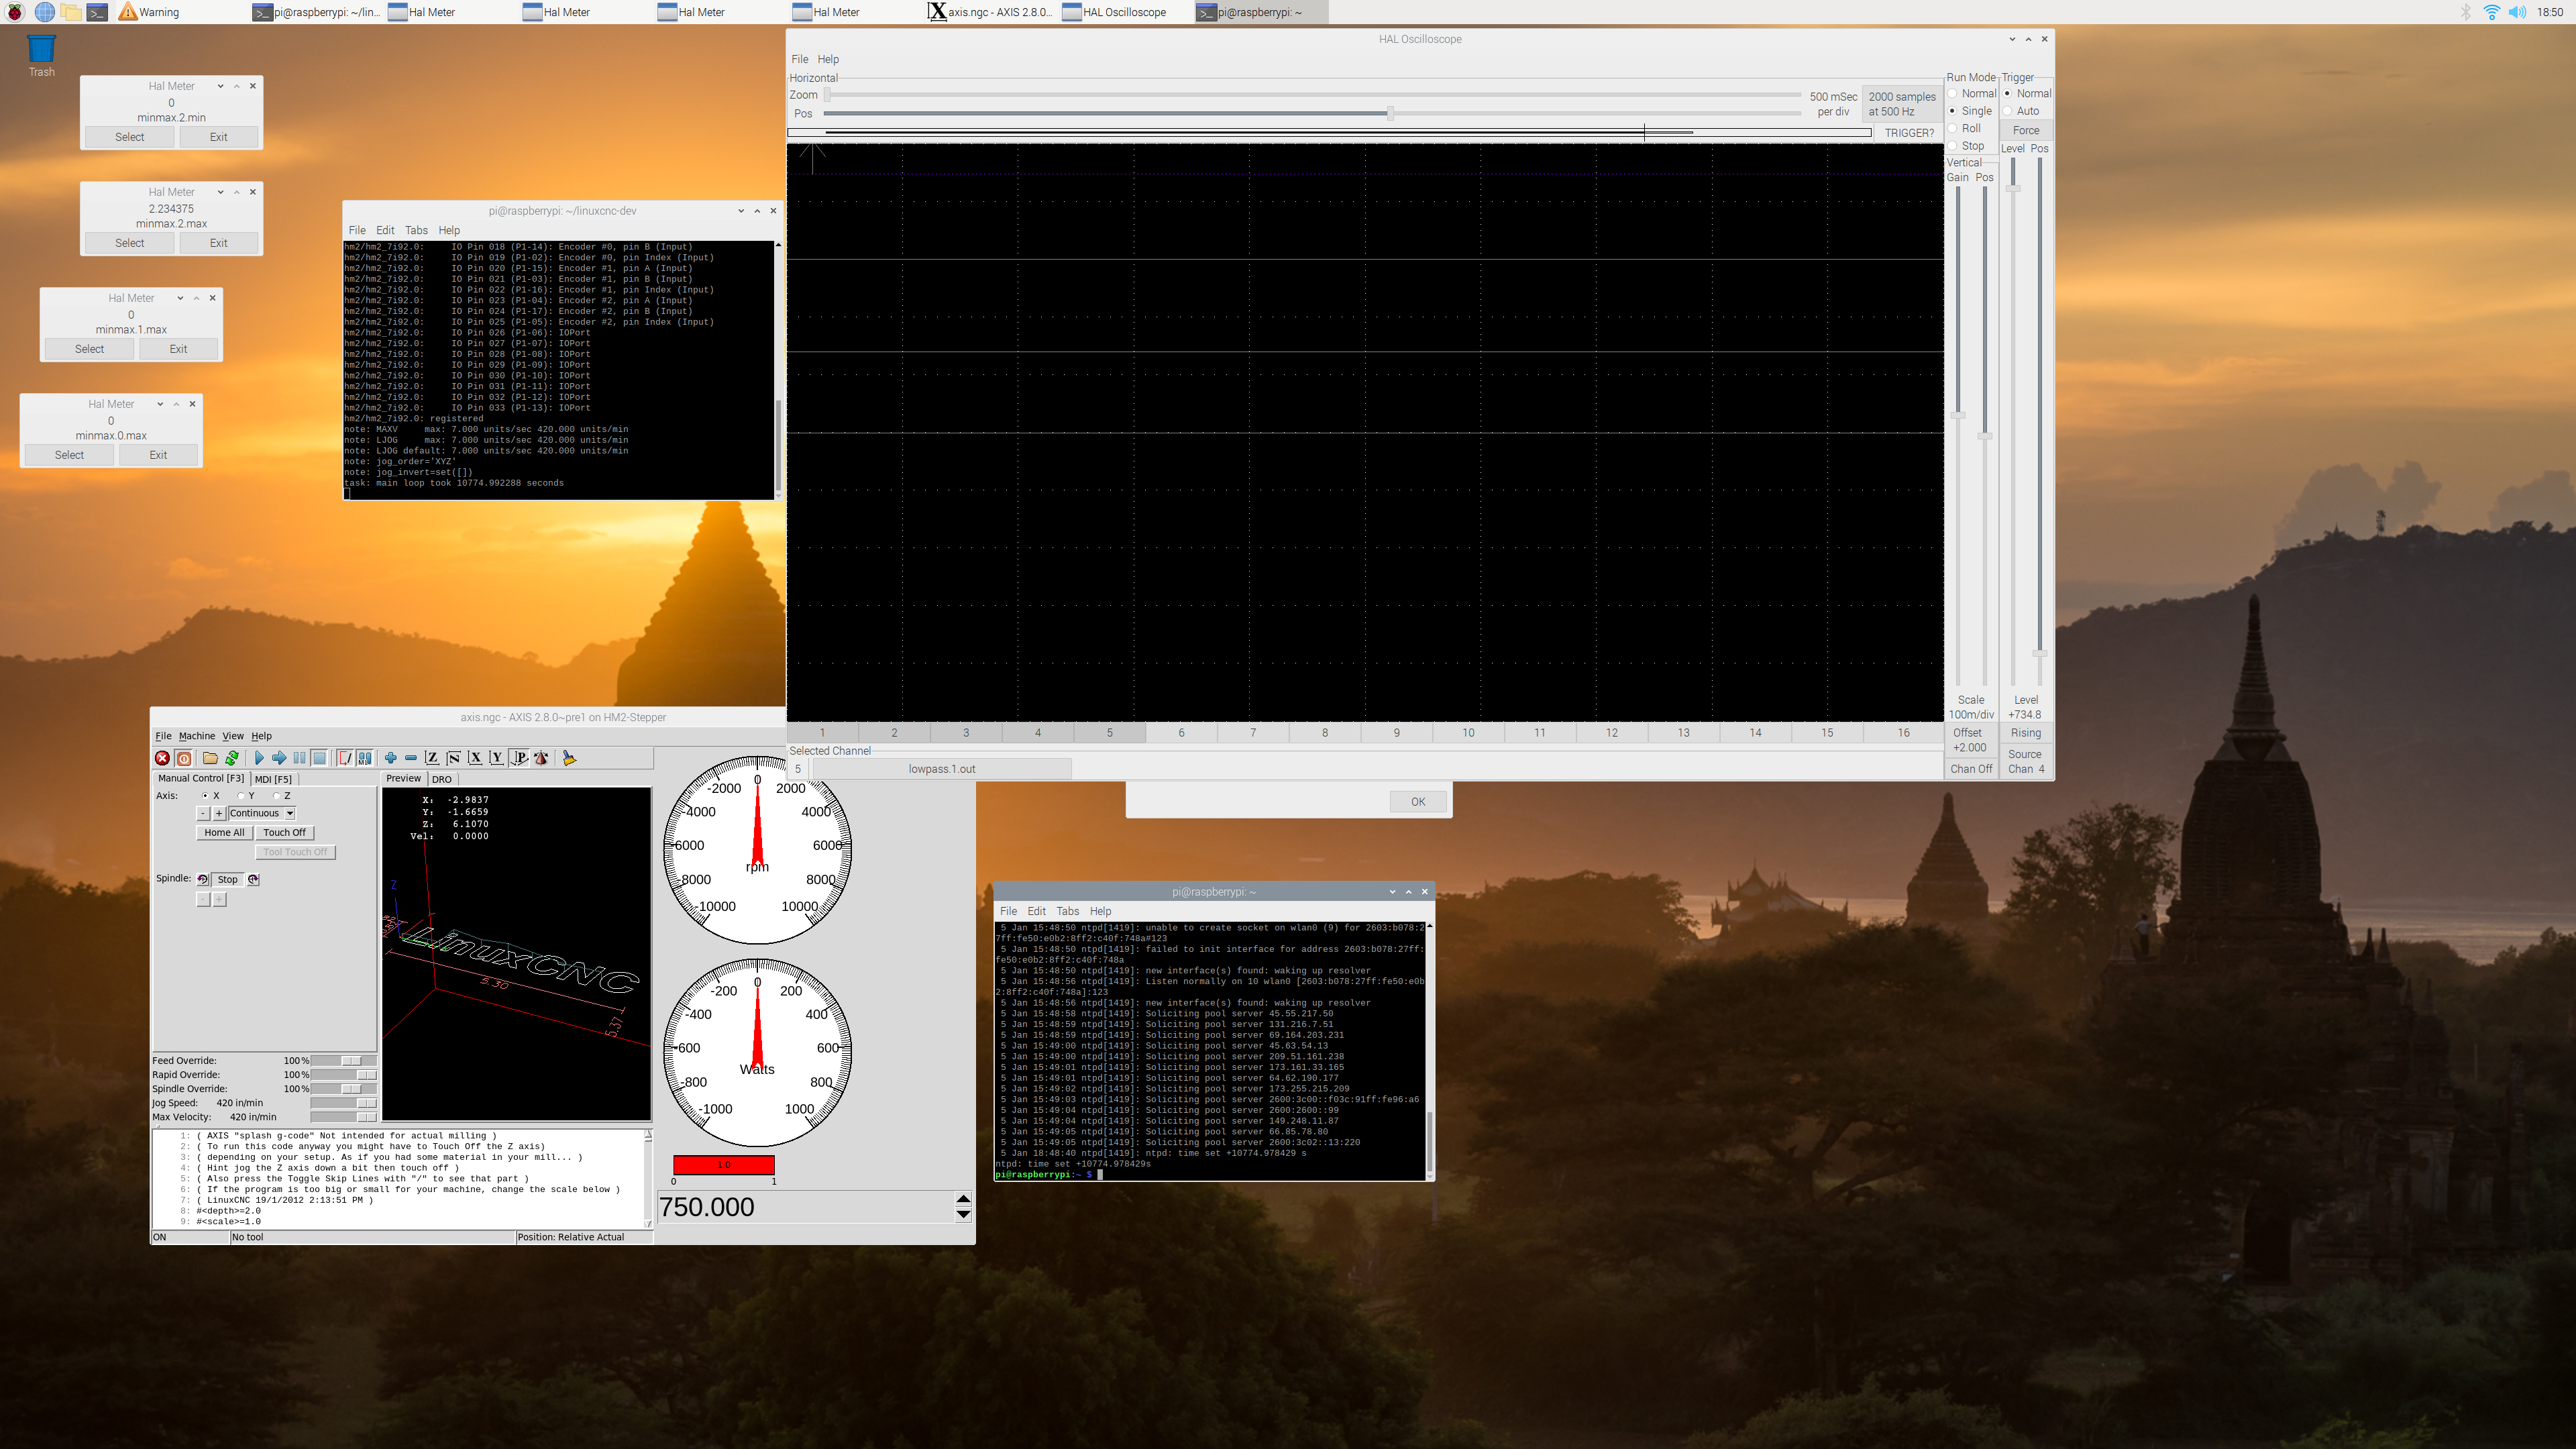2576x1449 pixels.
Task: Open Tabs menu in linuxcnc-dev terminal
Action: 416,230
